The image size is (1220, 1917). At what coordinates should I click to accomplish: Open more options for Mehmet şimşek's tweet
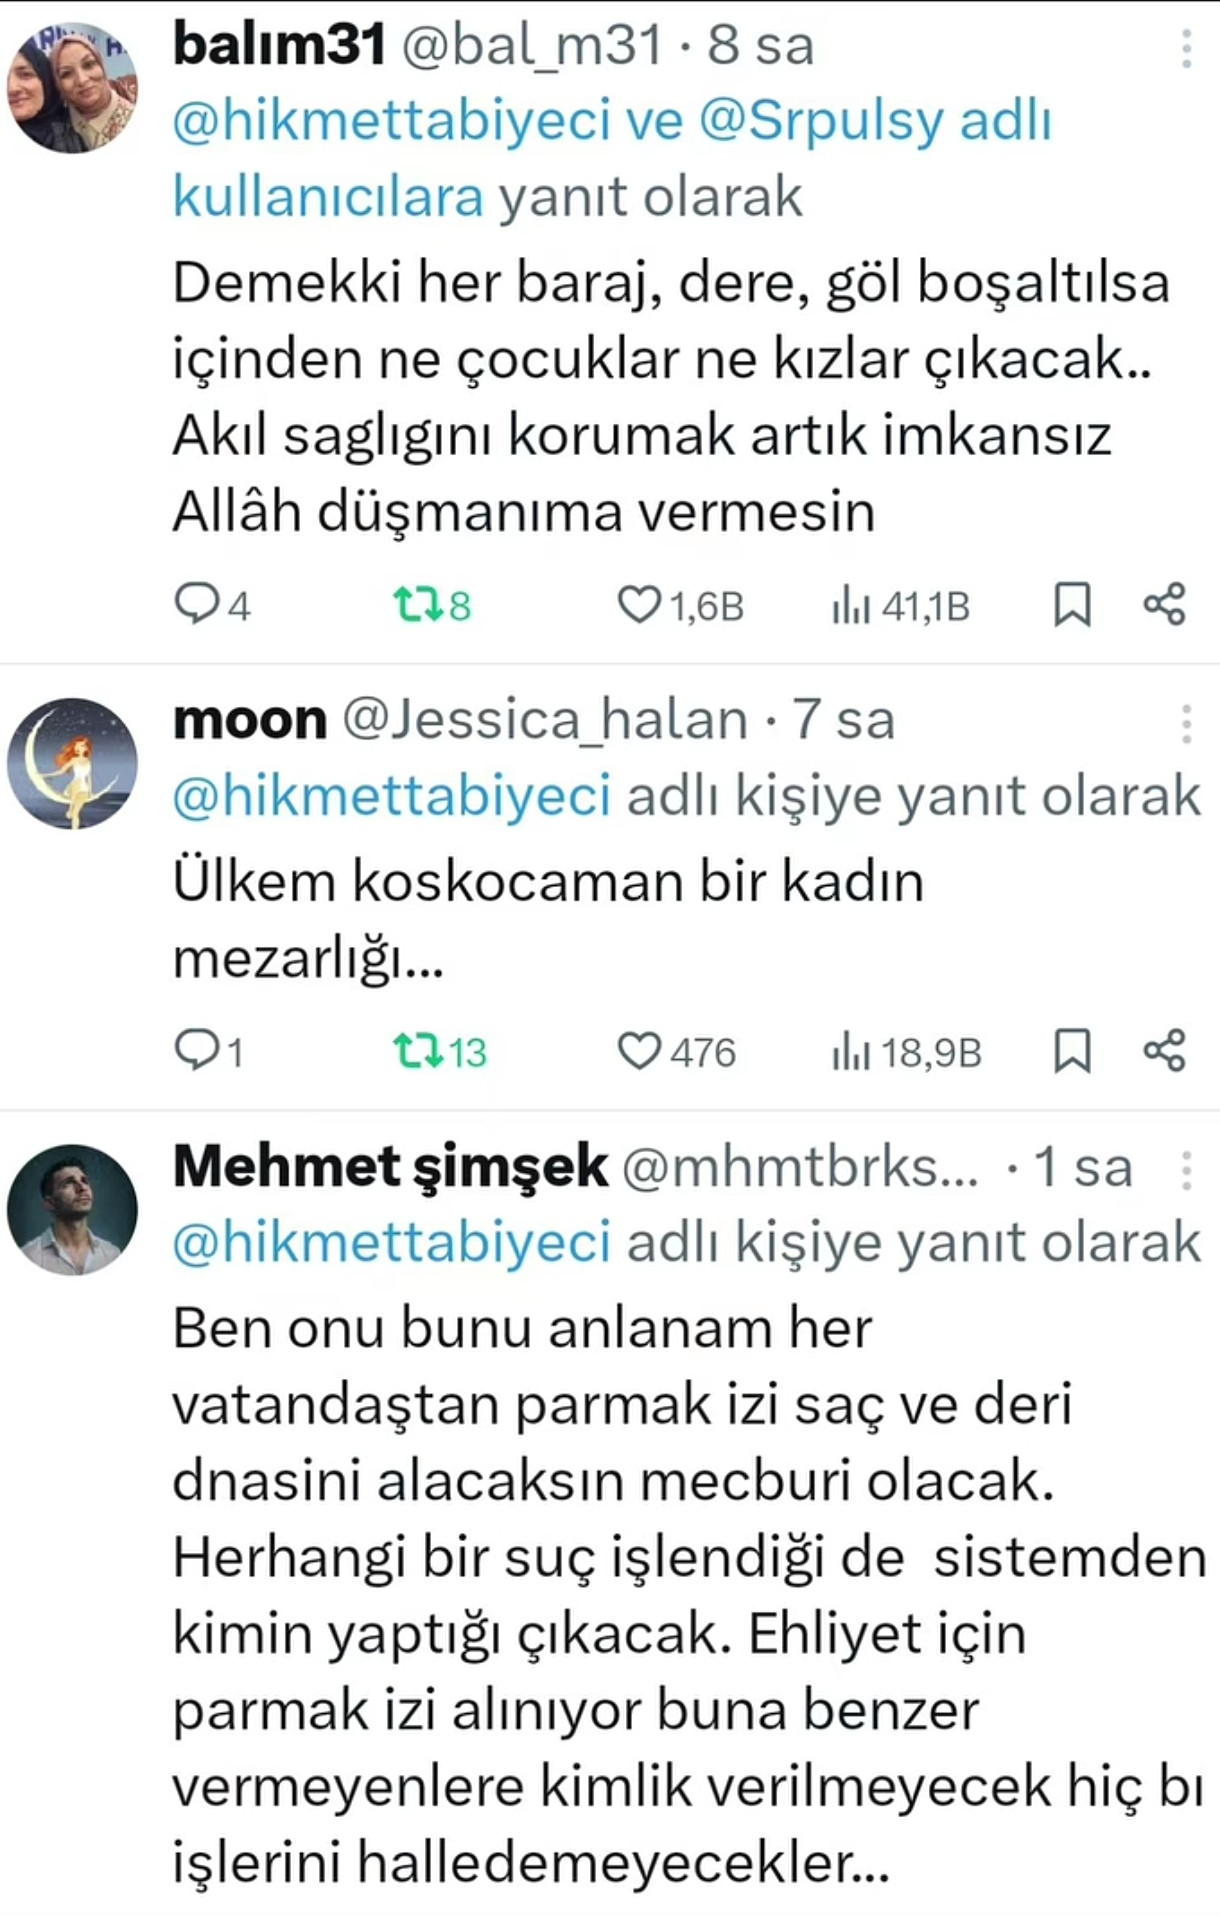click(x=1186, y=1168)
